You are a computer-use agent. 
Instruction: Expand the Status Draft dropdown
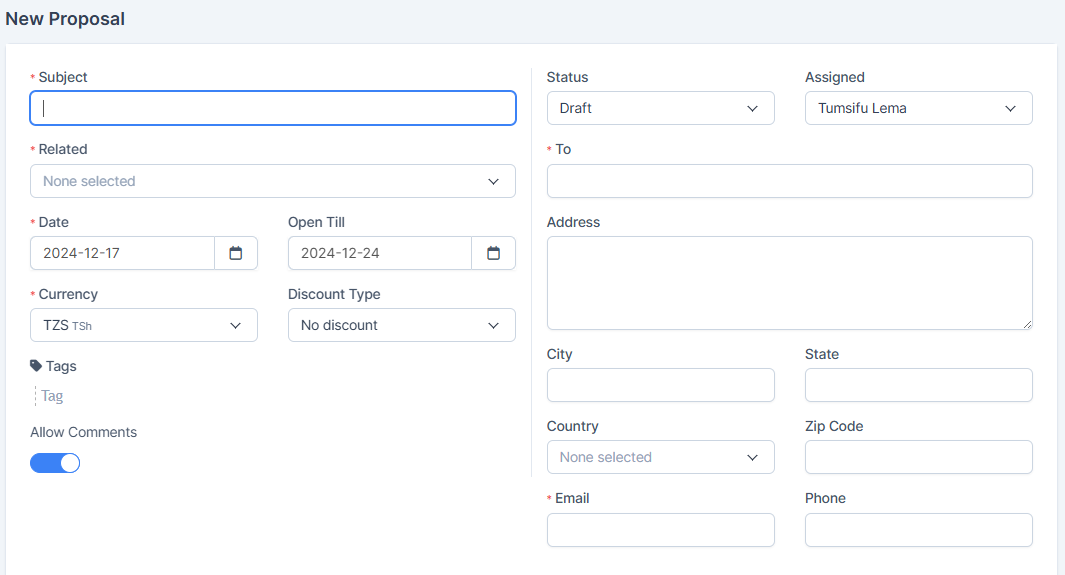pyautogui.click(x=660, y=108)
